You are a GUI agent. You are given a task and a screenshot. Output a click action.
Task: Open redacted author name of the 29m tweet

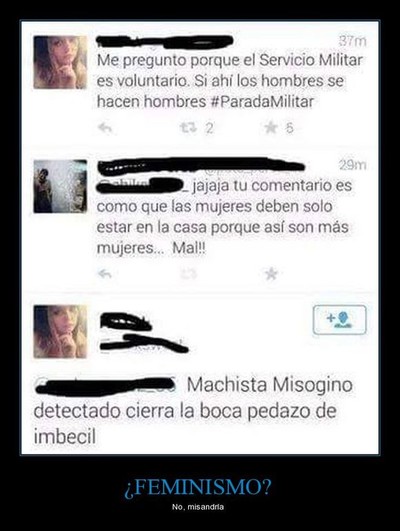[201, 166]
